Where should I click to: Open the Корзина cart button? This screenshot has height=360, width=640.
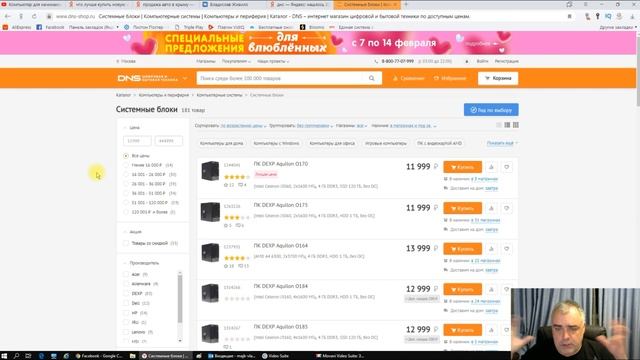pos(498,78)
